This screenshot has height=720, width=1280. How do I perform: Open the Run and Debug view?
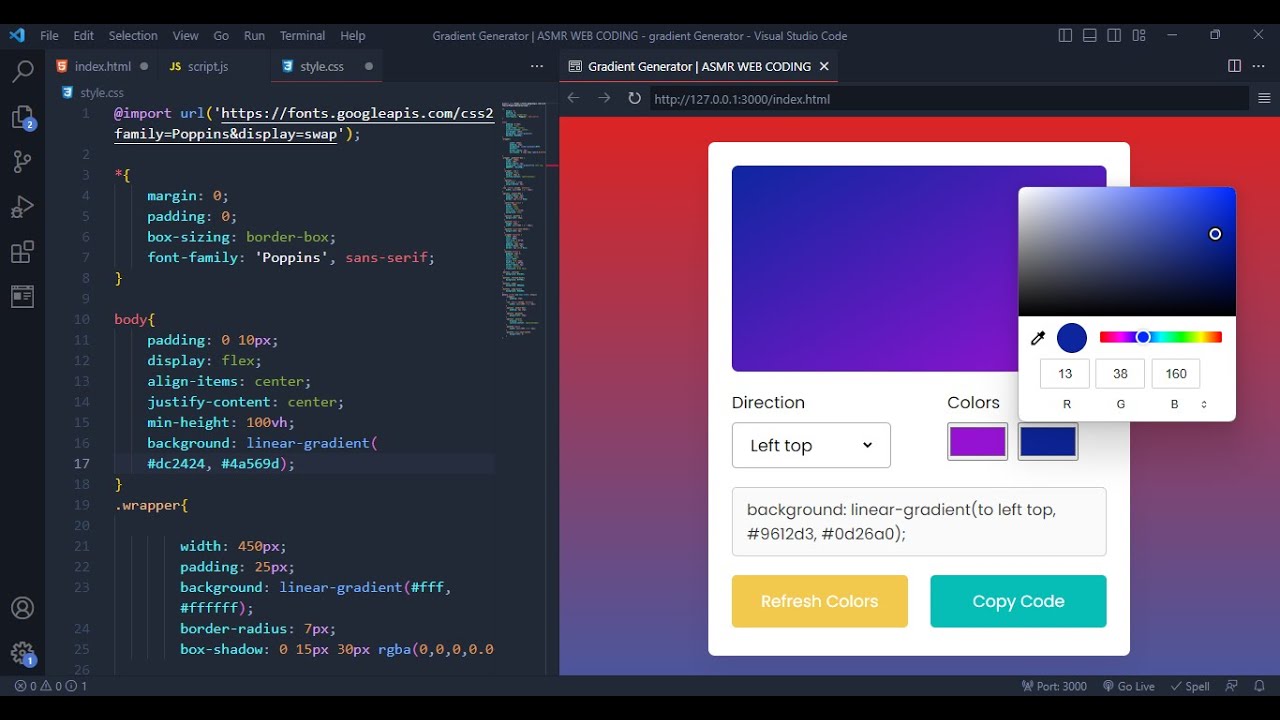point(22,207)
